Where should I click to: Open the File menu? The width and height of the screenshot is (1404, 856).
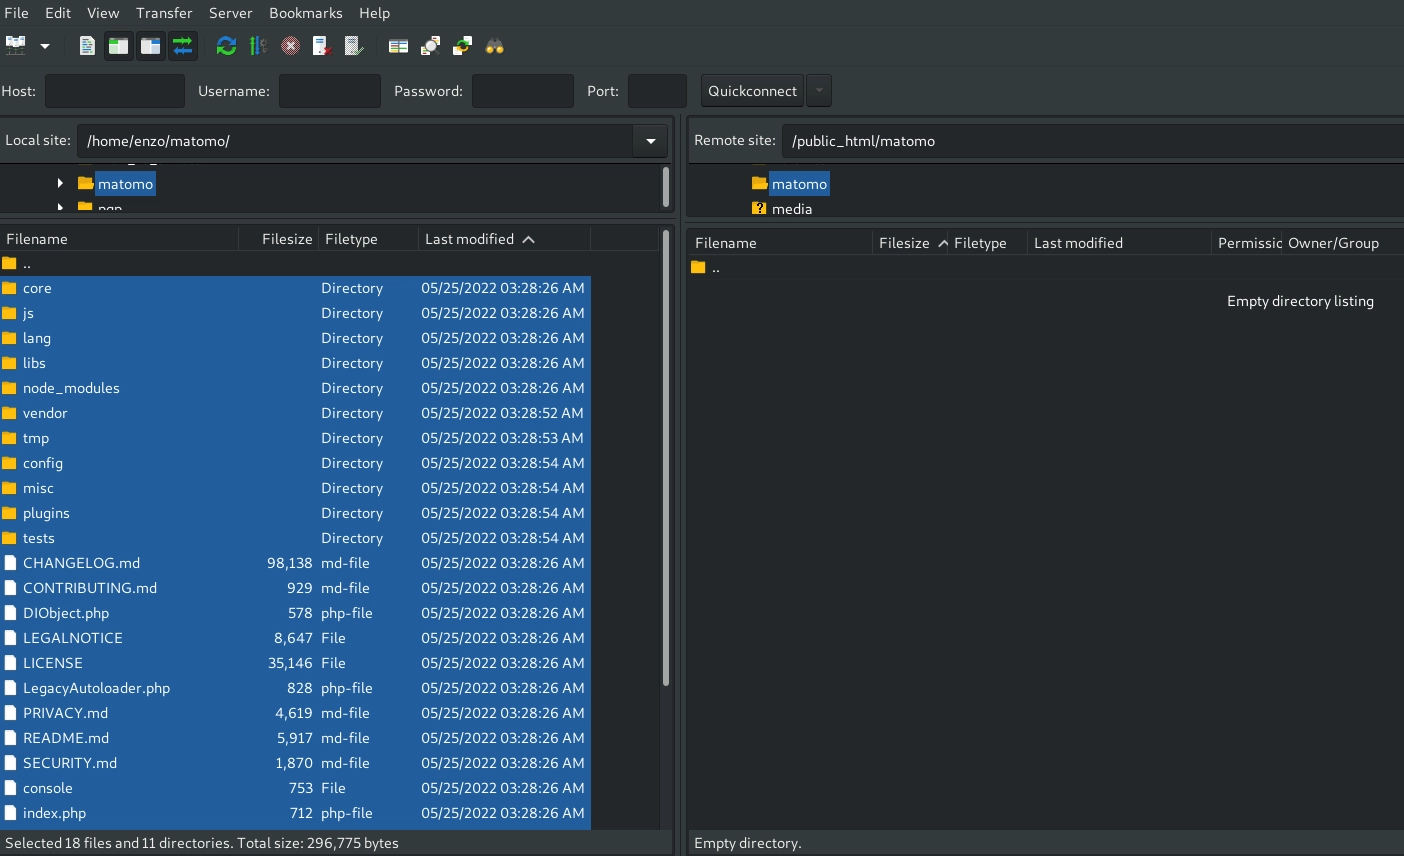pyautogui.click(x=17, y=13)
